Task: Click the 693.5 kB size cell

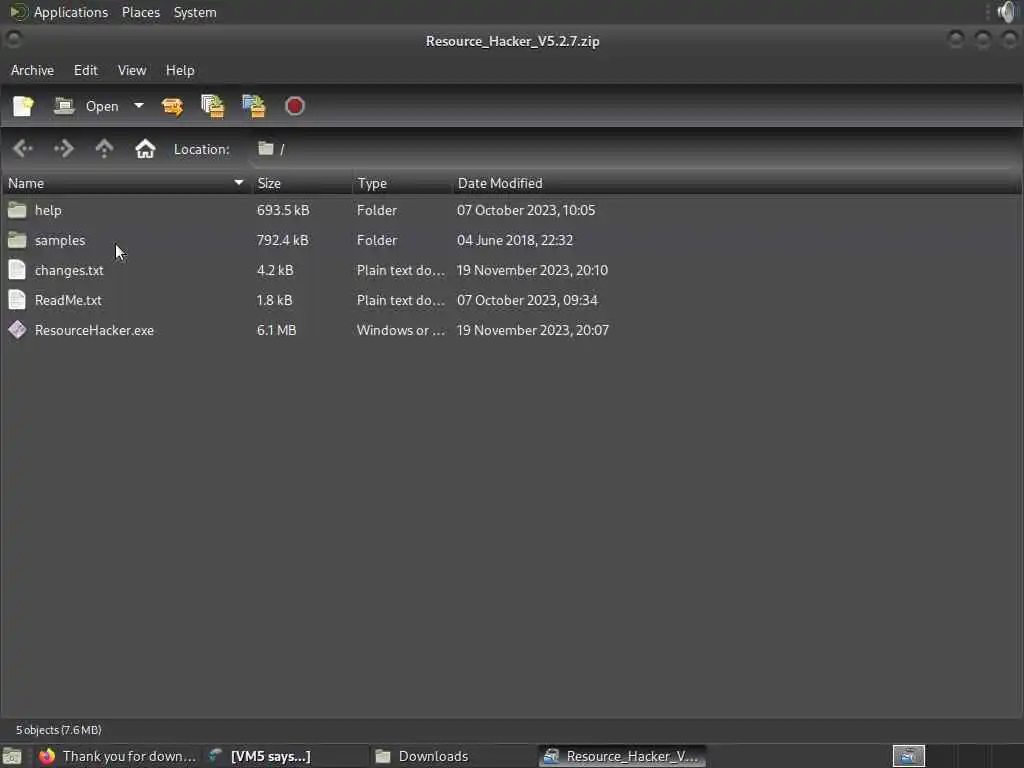Action: click(x=283, y=210)
